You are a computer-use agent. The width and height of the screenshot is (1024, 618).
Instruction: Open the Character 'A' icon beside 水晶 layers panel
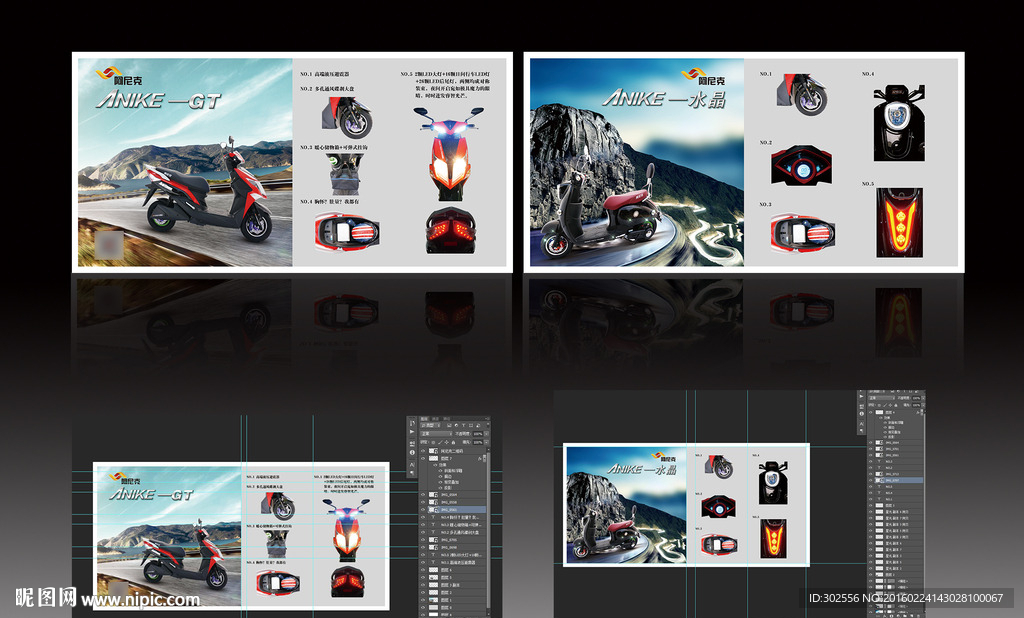pos(861,424)
